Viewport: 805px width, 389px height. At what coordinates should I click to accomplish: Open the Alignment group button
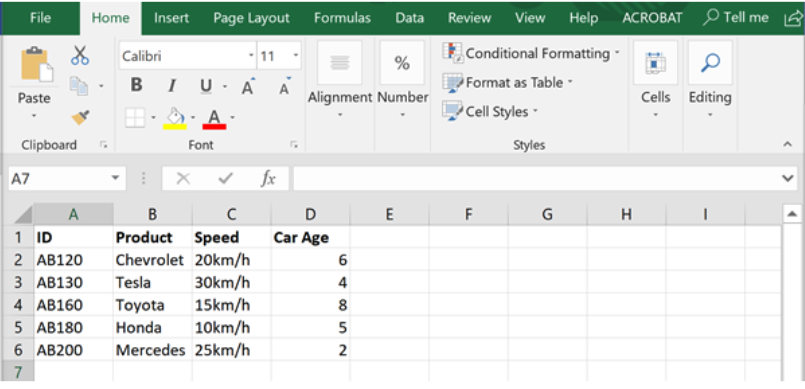point(339,63)
